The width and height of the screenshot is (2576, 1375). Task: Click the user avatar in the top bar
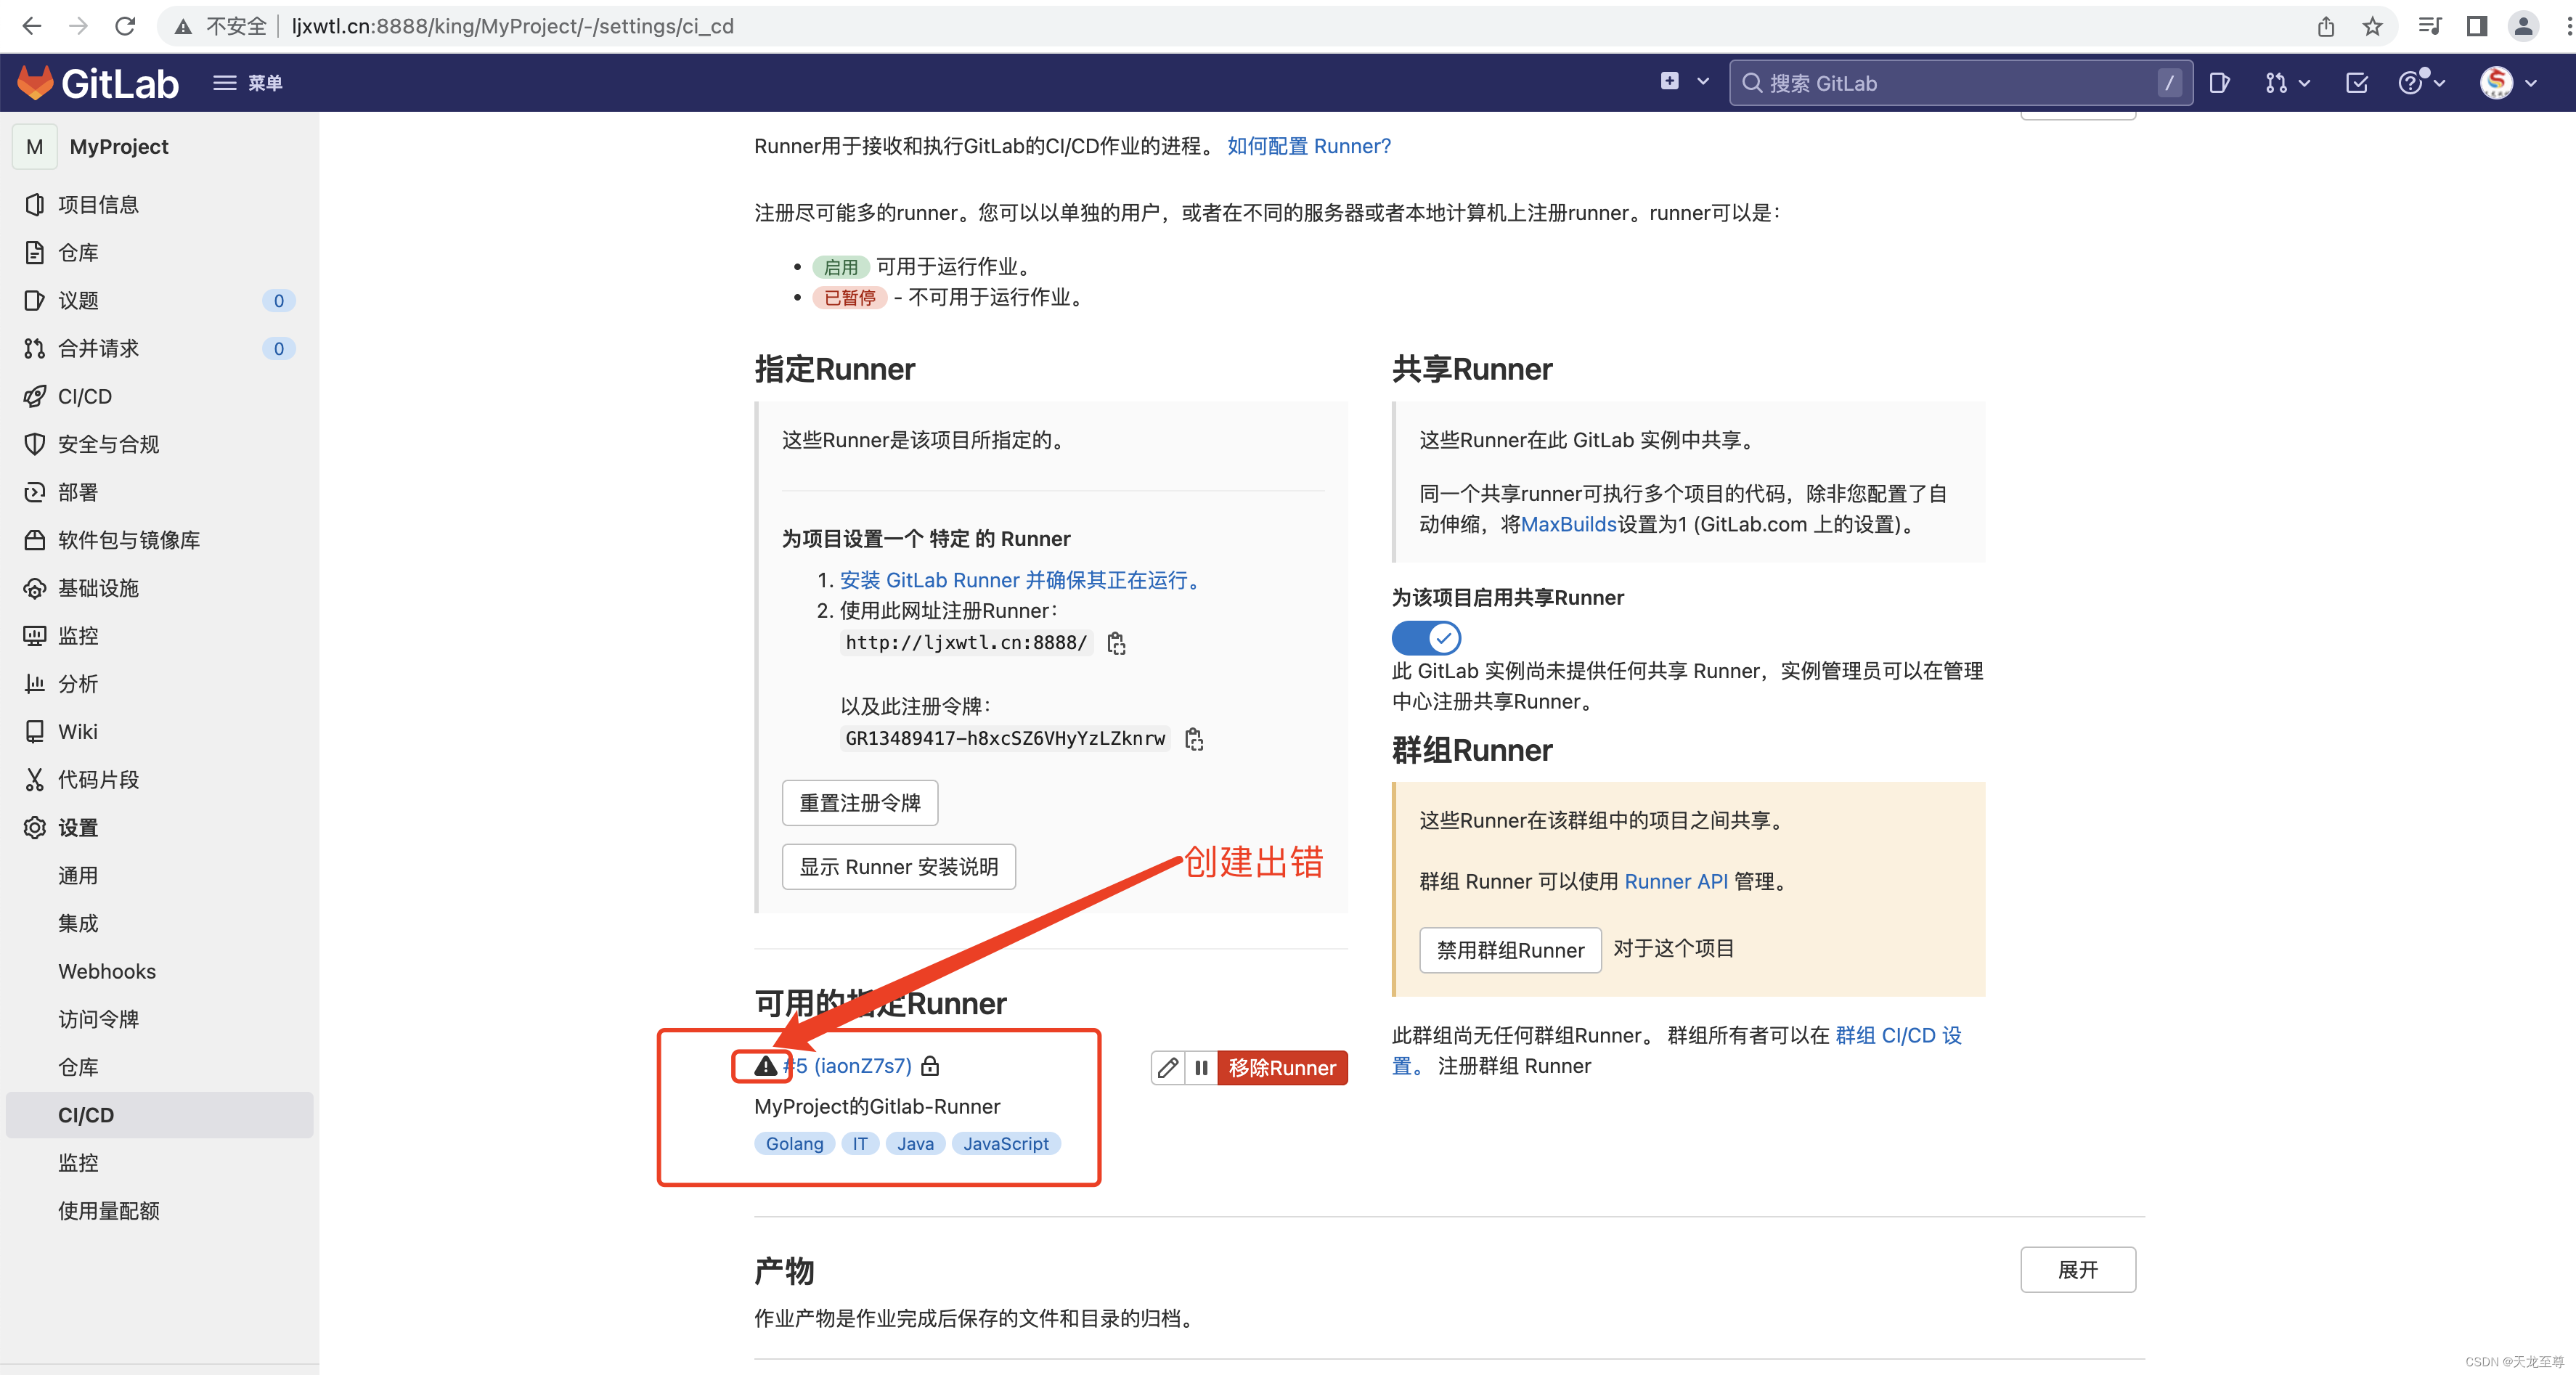2496,83
